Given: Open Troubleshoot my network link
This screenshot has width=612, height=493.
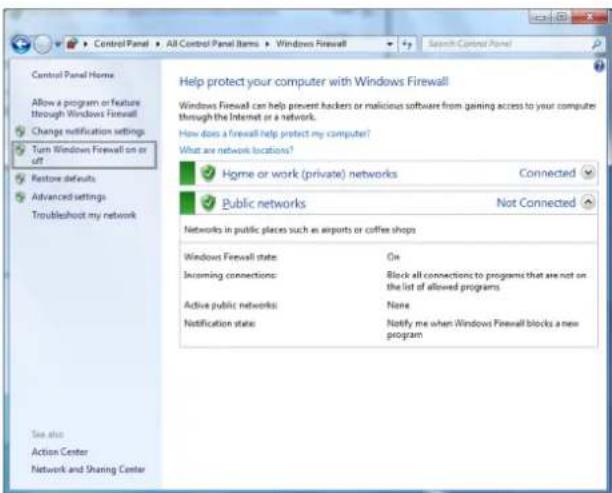Looking at the screenshot, I should click(x=84, y=215).
